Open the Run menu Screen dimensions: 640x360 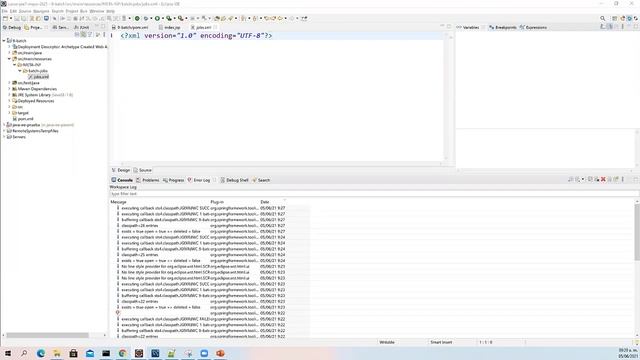pyautogui.click(x=84, y=11)
